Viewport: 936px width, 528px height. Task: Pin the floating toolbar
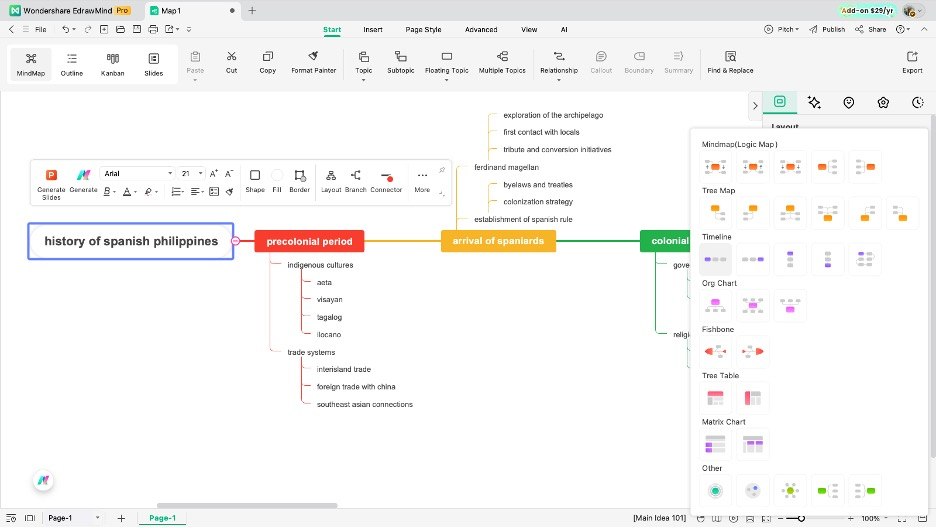pyautogui.click(x=442, y=170)
